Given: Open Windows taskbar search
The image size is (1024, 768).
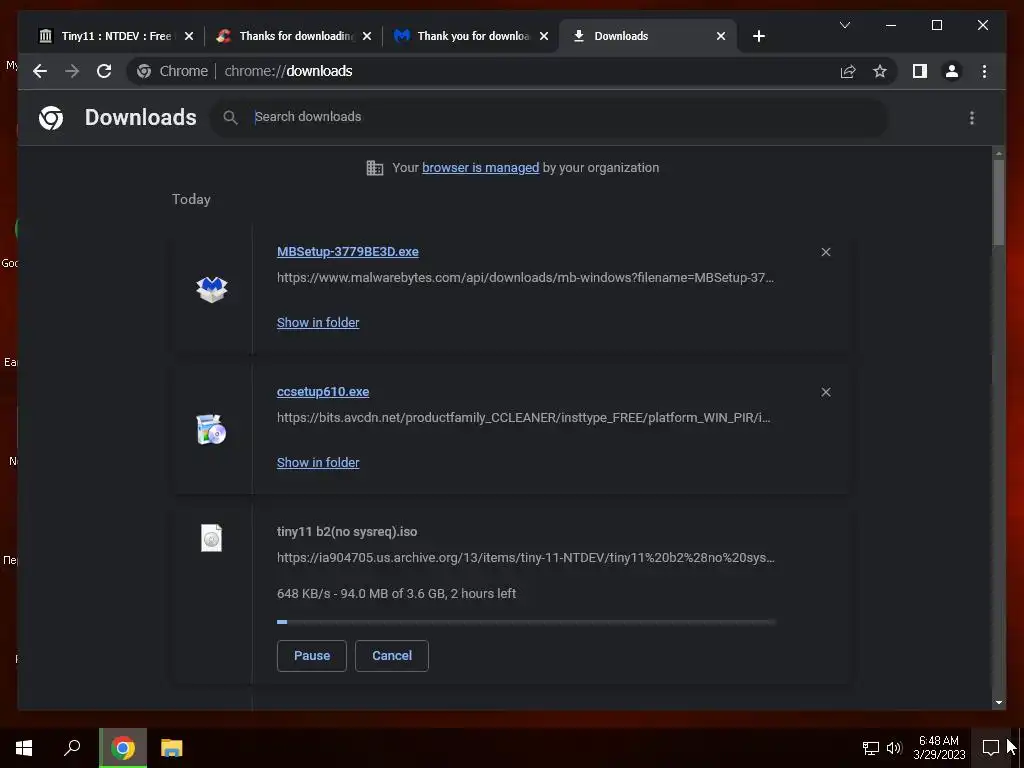Looking at the screenshot, I should coord(72,748).
